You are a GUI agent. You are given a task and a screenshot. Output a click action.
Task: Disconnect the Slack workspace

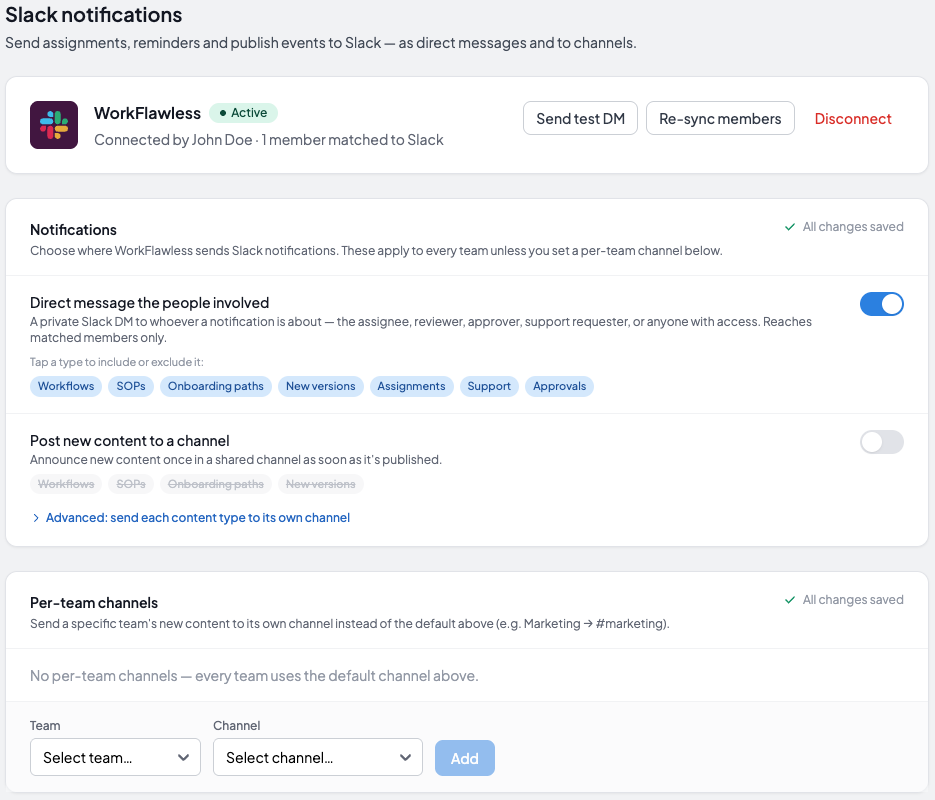(x=853, y=119)
